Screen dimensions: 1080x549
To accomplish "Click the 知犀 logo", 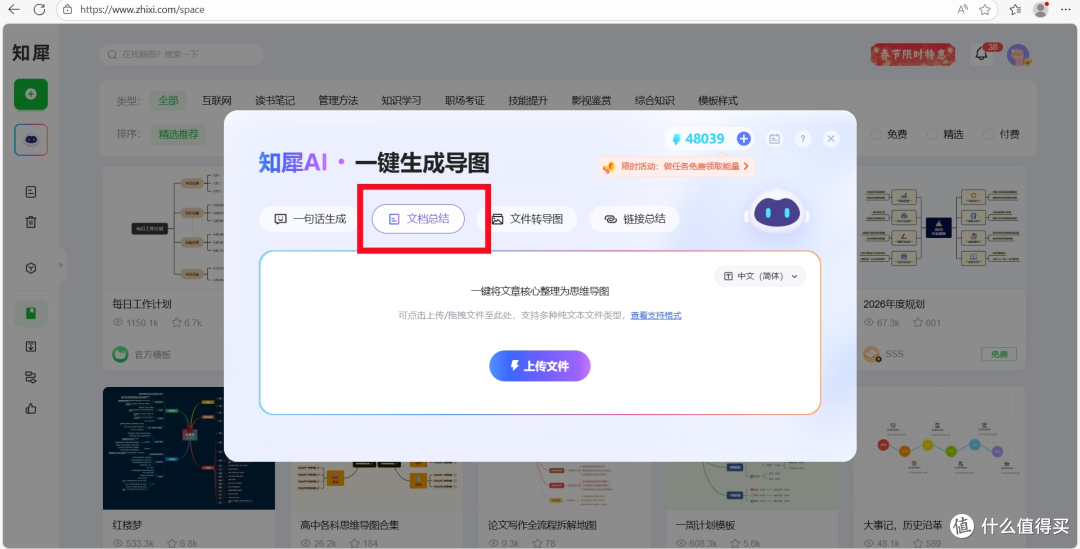I will (31, 52).
